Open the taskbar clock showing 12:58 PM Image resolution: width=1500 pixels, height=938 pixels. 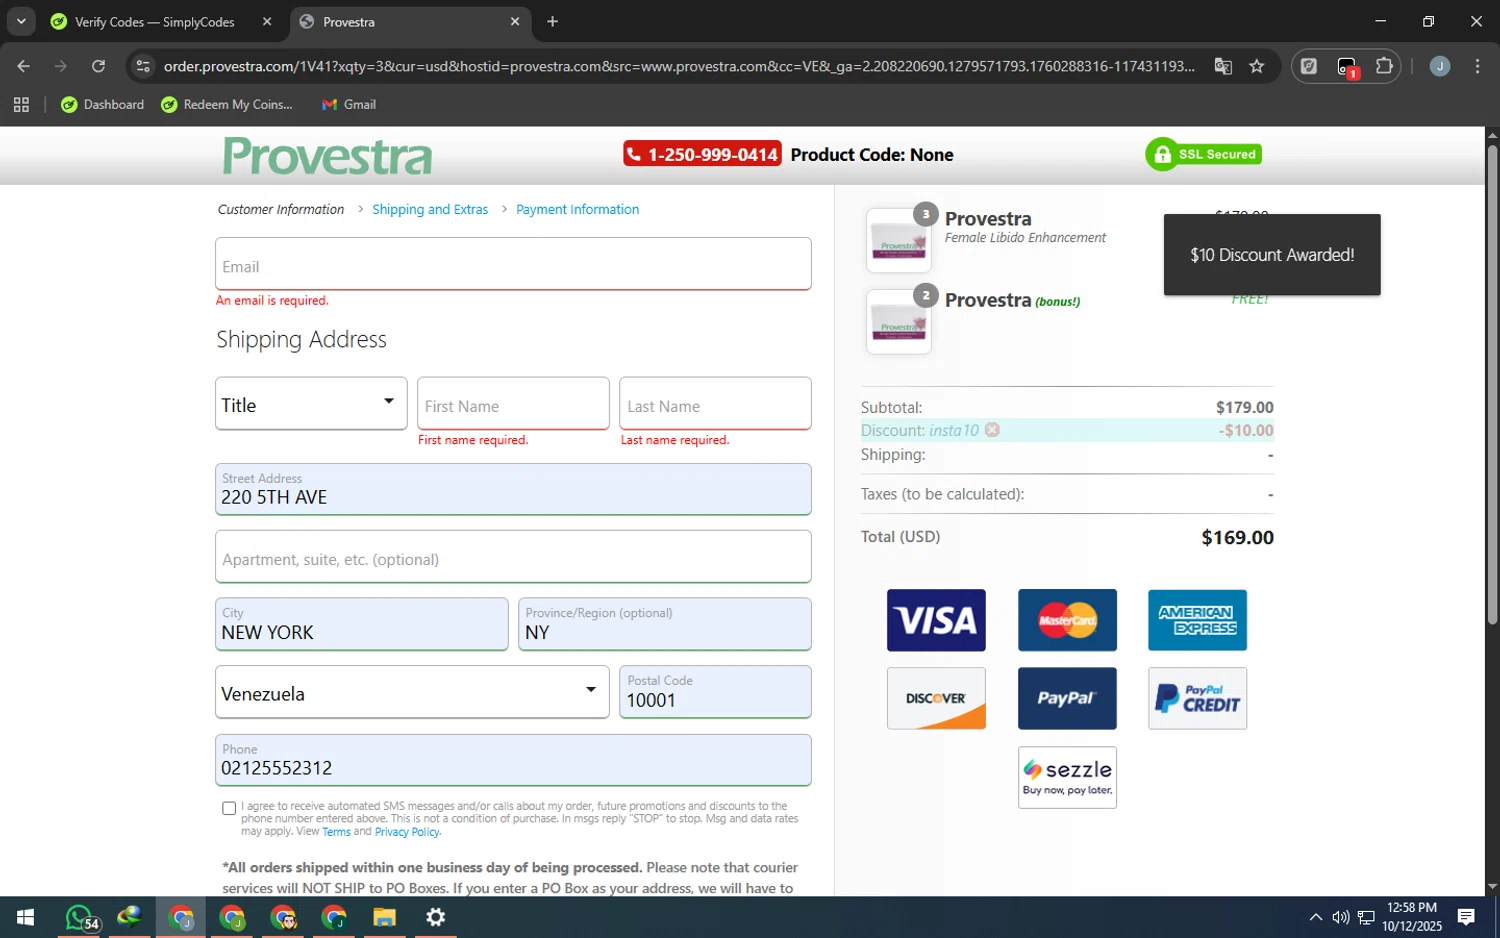tap(1412, 917)
